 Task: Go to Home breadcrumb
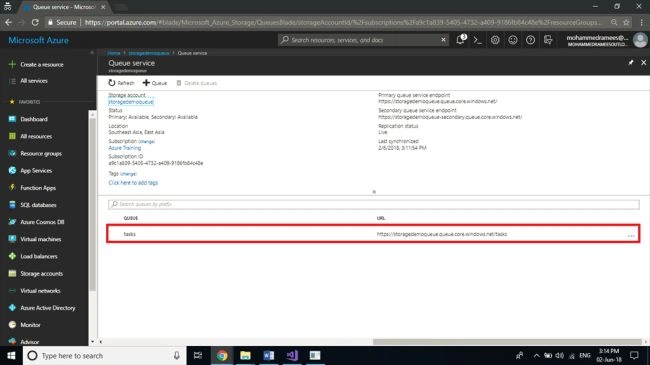114,53
